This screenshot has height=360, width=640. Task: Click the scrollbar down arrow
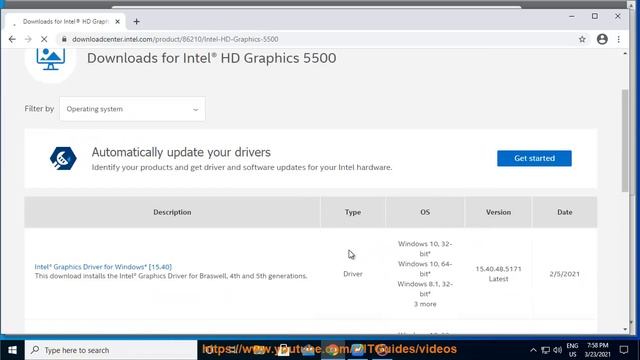click(625, 329)
